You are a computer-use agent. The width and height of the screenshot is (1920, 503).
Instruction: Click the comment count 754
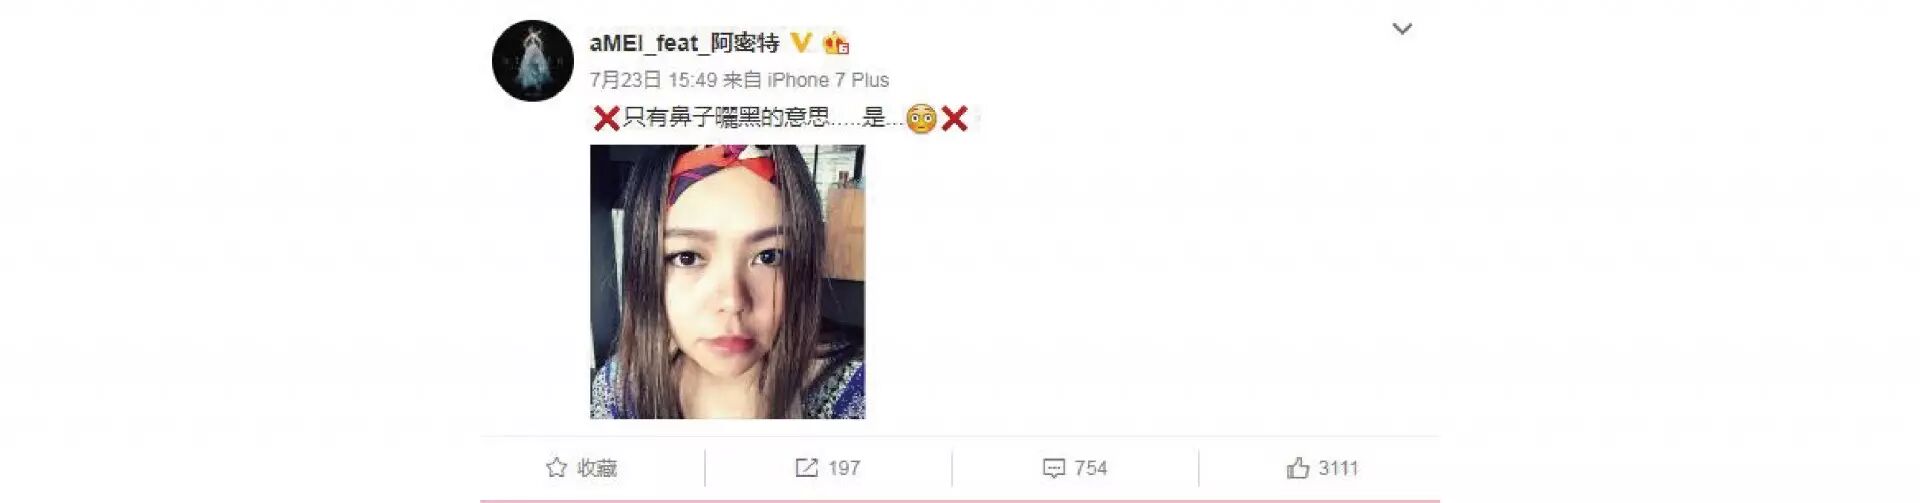[x=1091, y=468]
